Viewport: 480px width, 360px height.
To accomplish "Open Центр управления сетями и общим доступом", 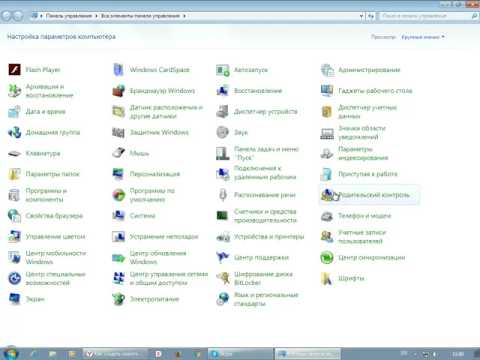I will (x=169, y=278).
